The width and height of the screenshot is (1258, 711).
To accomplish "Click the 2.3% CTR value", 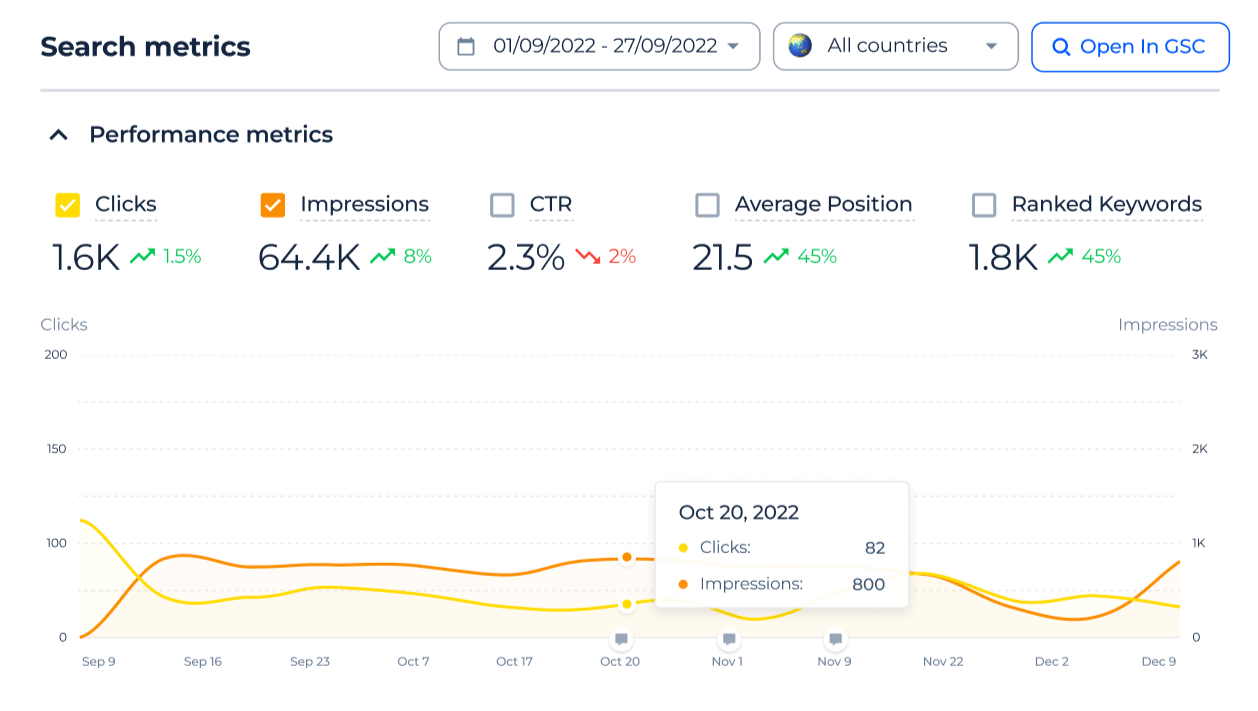I will tap(526, 257).
